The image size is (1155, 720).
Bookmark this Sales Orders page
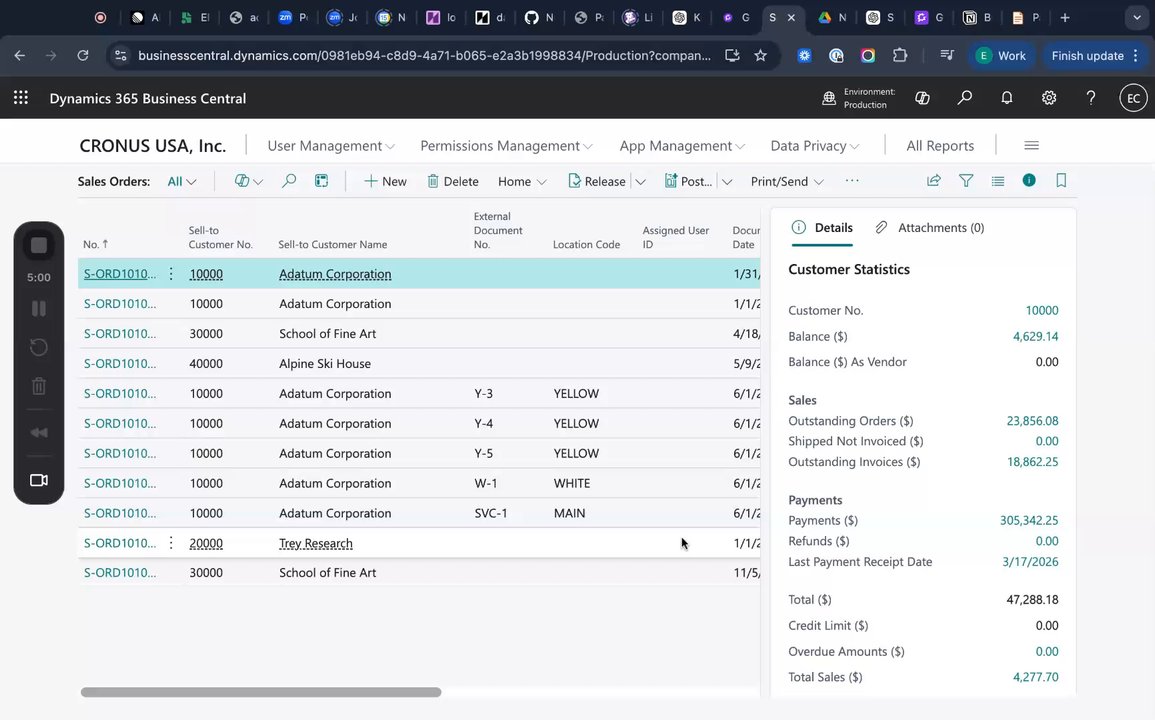coord(1061,181)
